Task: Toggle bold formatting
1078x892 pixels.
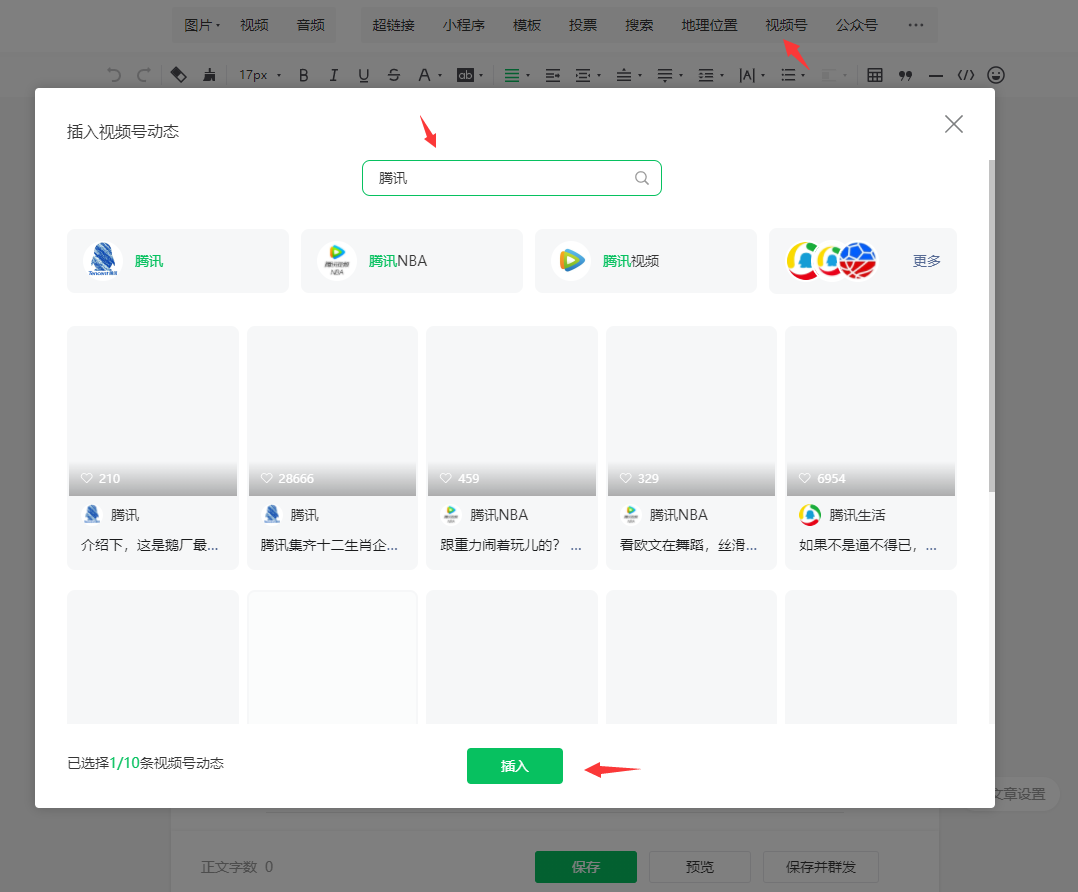Action: [303, 75]
